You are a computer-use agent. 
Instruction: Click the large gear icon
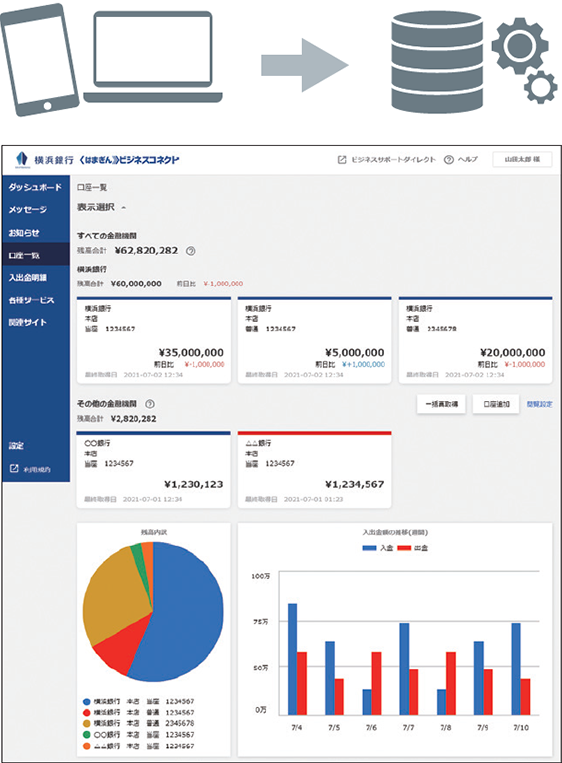[x=520, y=46]
